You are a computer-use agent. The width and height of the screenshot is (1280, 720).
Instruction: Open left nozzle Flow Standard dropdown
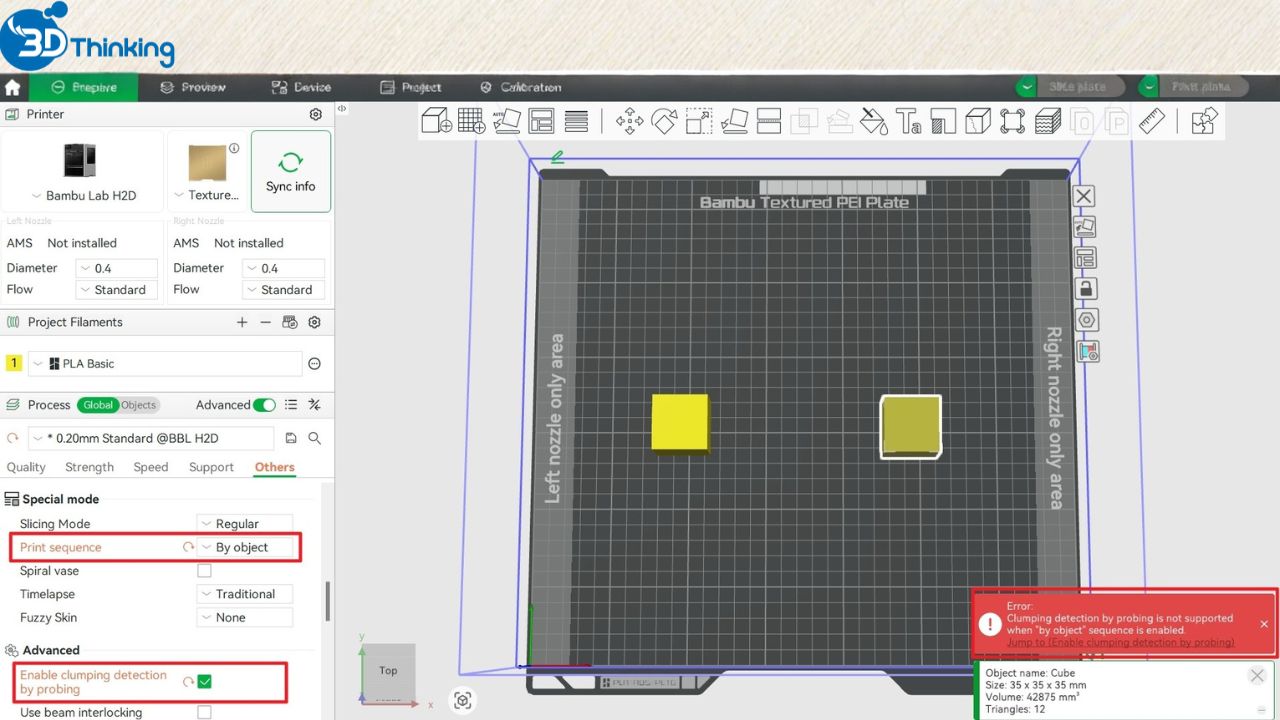pos(117,290)
